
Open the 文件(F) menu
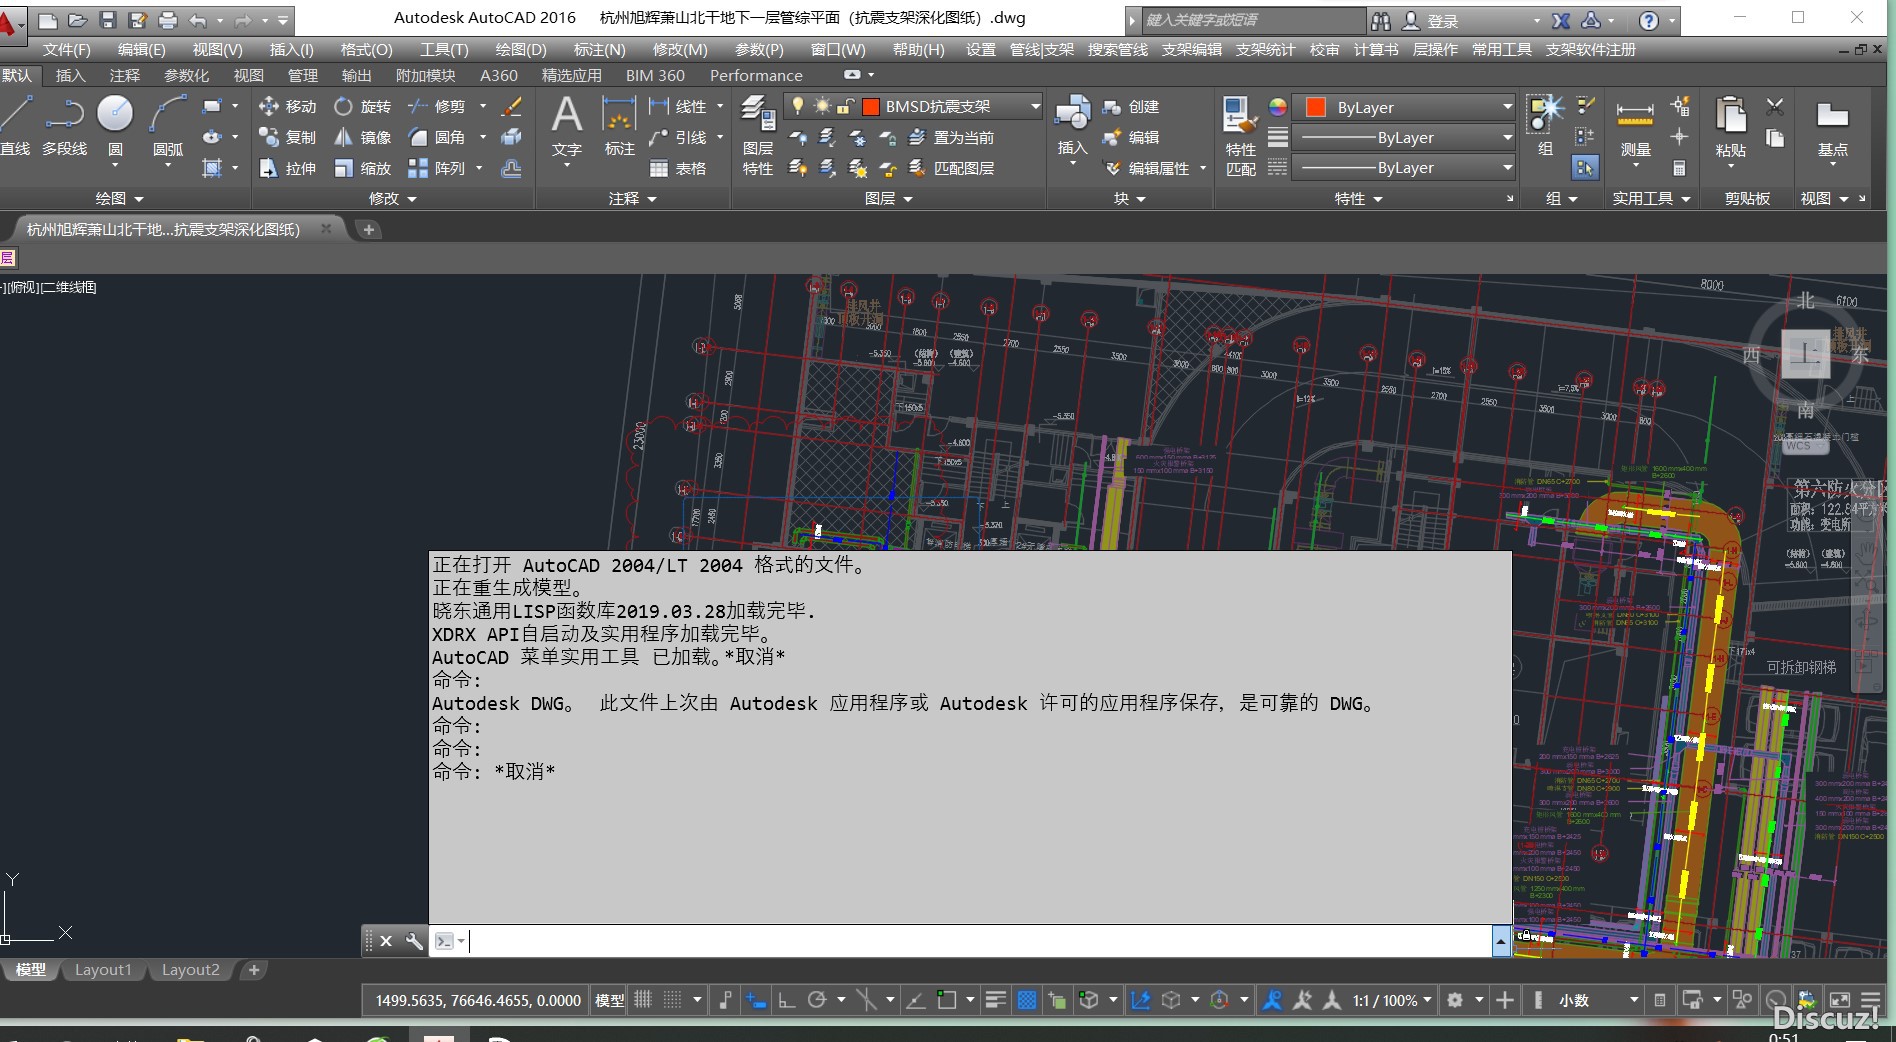click(67, 49)
